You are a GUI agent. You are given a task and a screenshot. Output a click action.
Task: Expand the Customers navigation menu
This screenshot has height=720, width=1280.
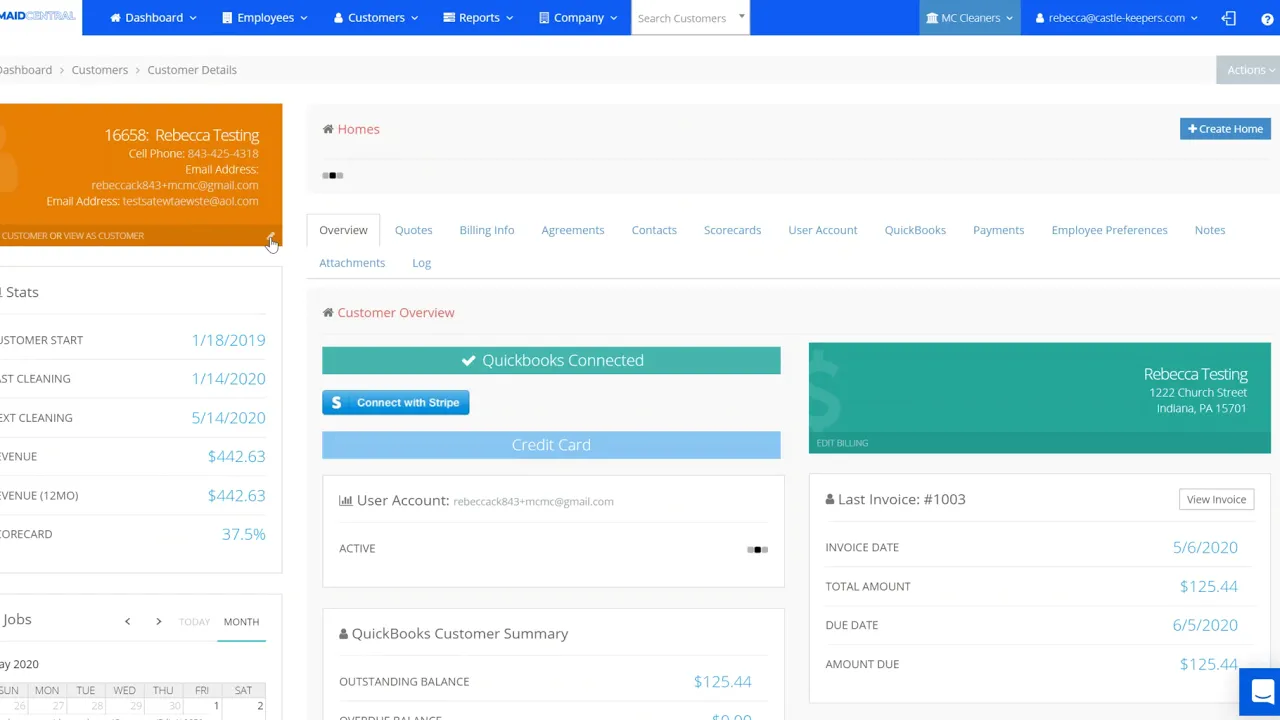coord(376,17)
